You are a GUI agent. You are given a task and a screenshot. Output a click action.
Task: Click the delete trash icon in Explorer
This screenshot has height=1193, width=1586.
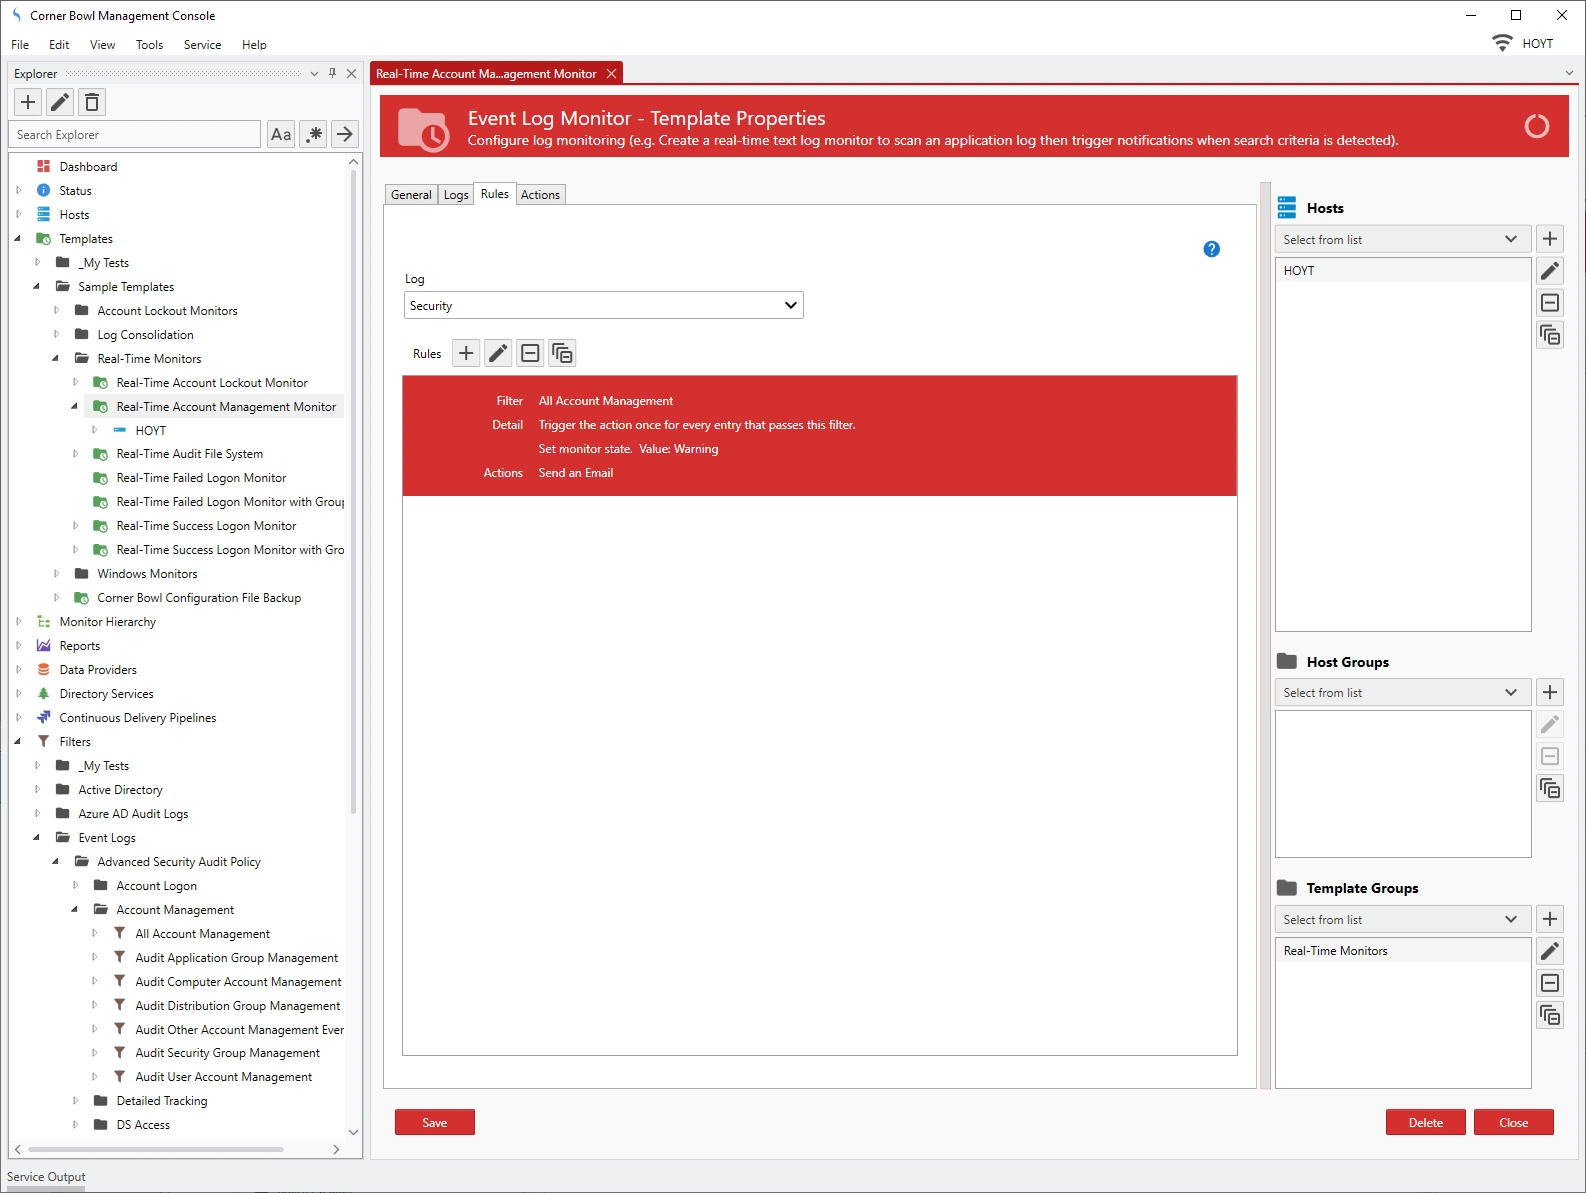point(92,102)
